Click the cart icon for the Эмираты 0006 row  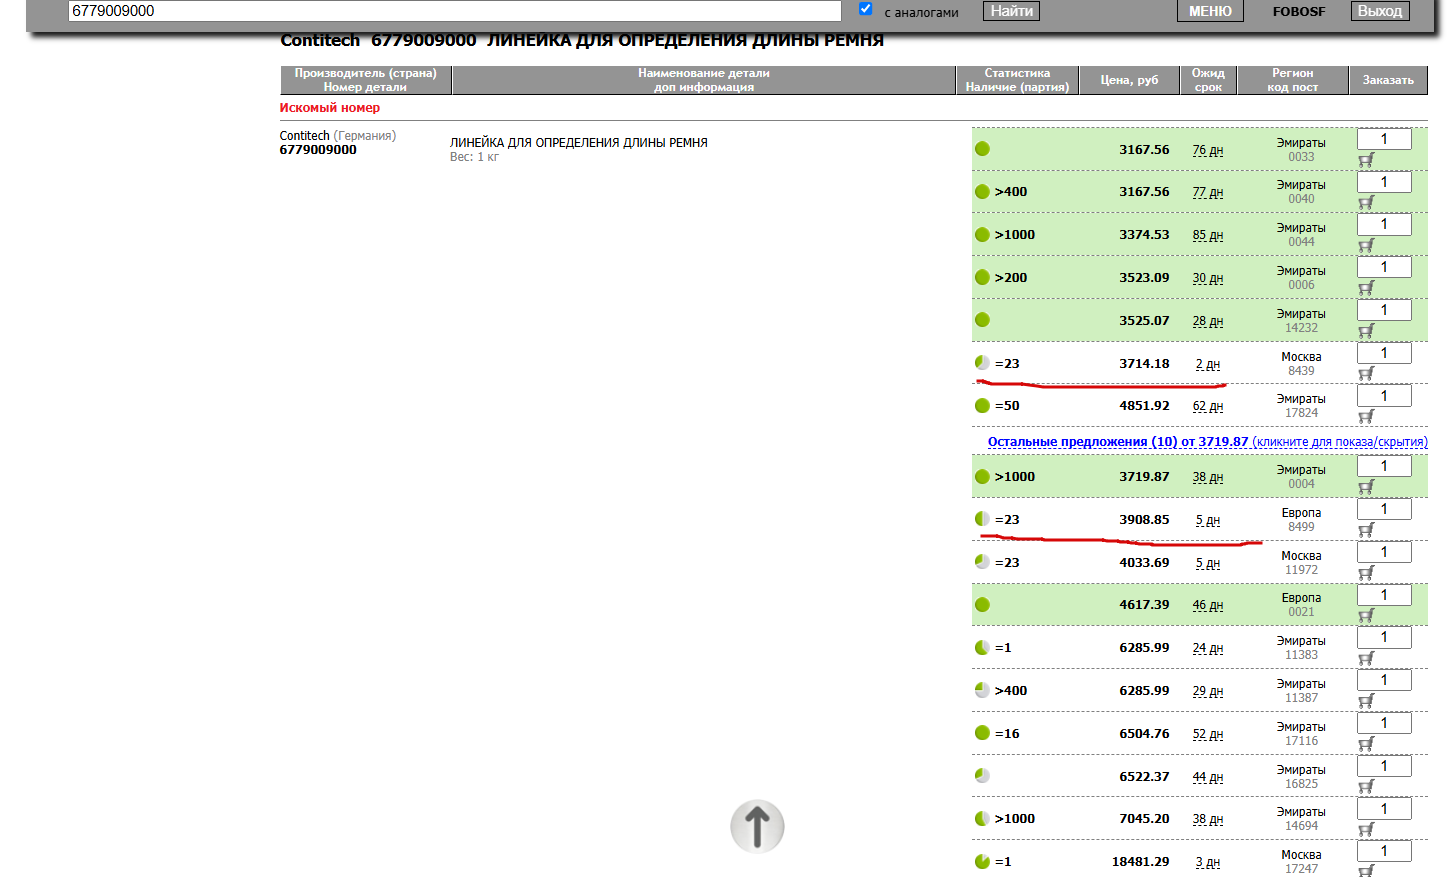pyautogui.click(x=1366, y=288)
